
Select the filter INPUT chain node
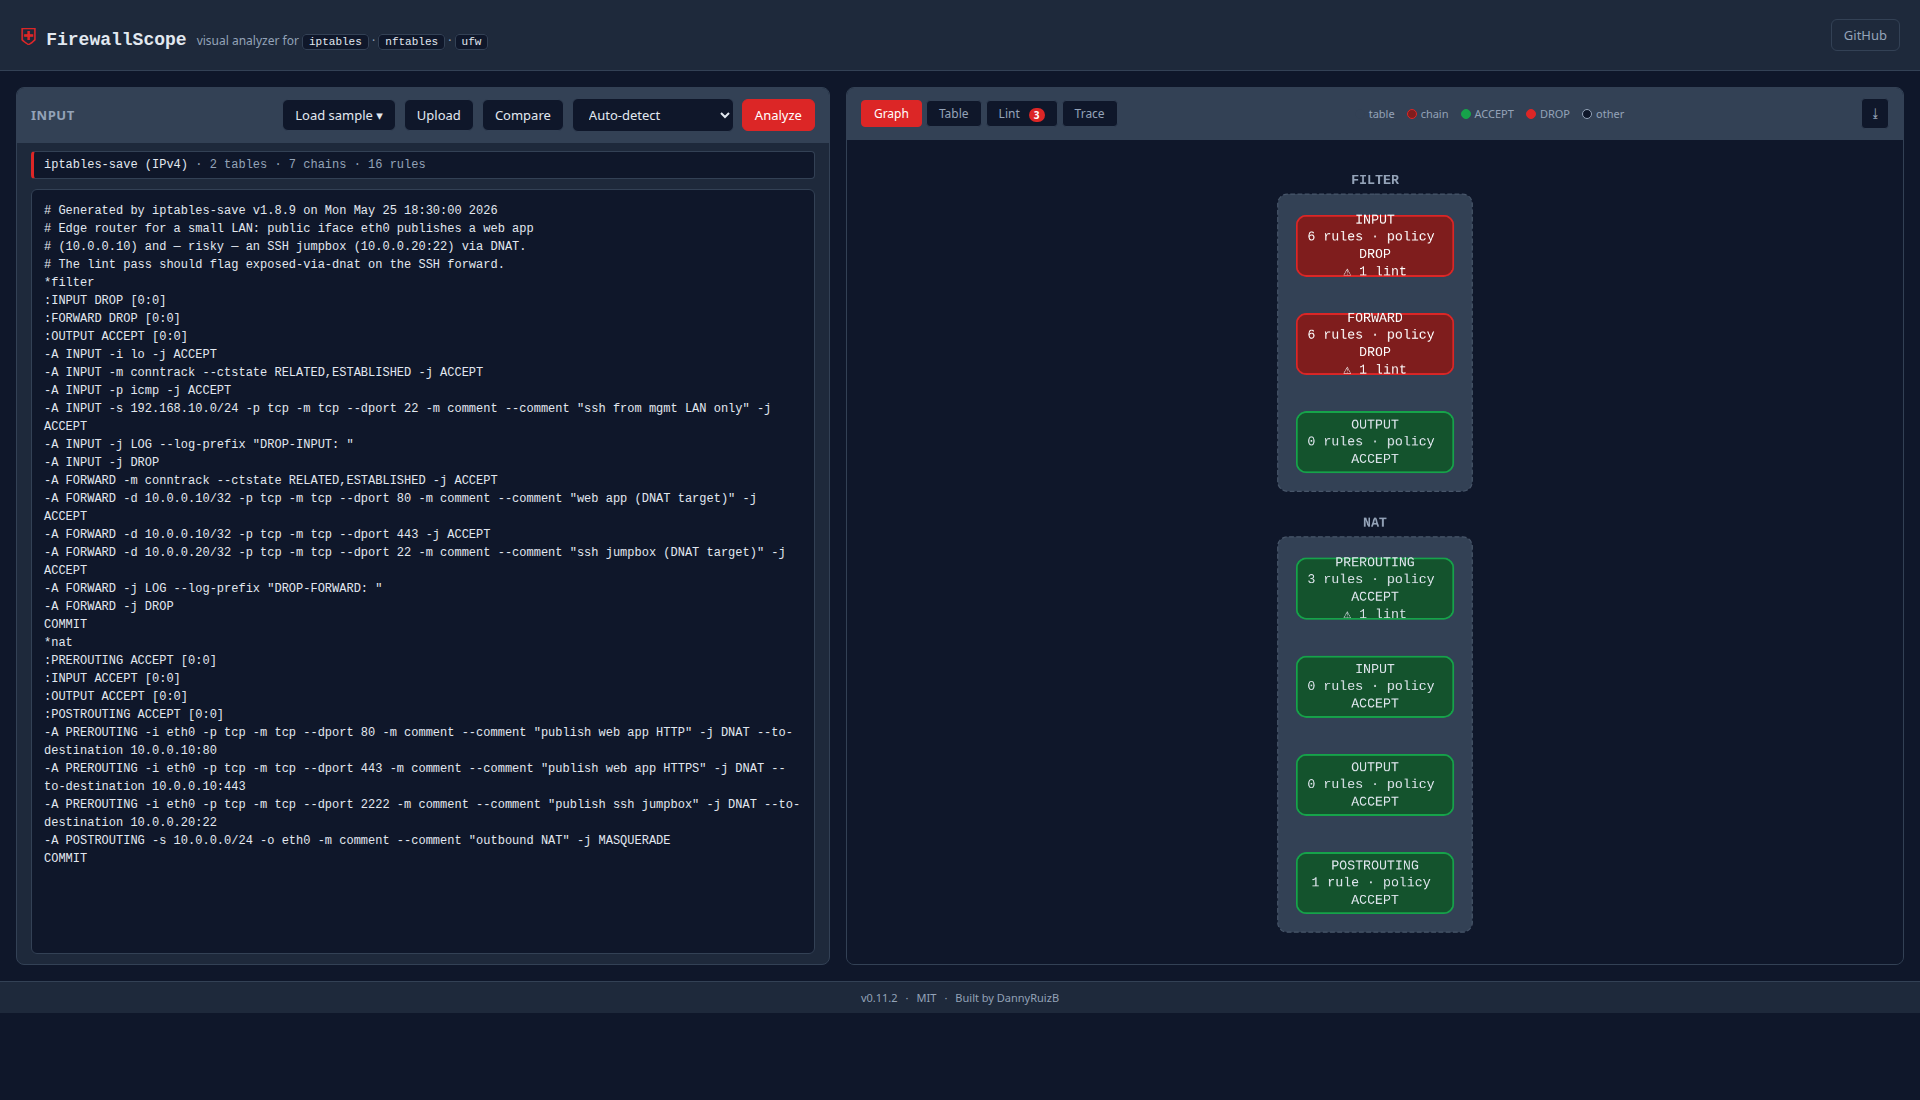(x=1375, y=246)
